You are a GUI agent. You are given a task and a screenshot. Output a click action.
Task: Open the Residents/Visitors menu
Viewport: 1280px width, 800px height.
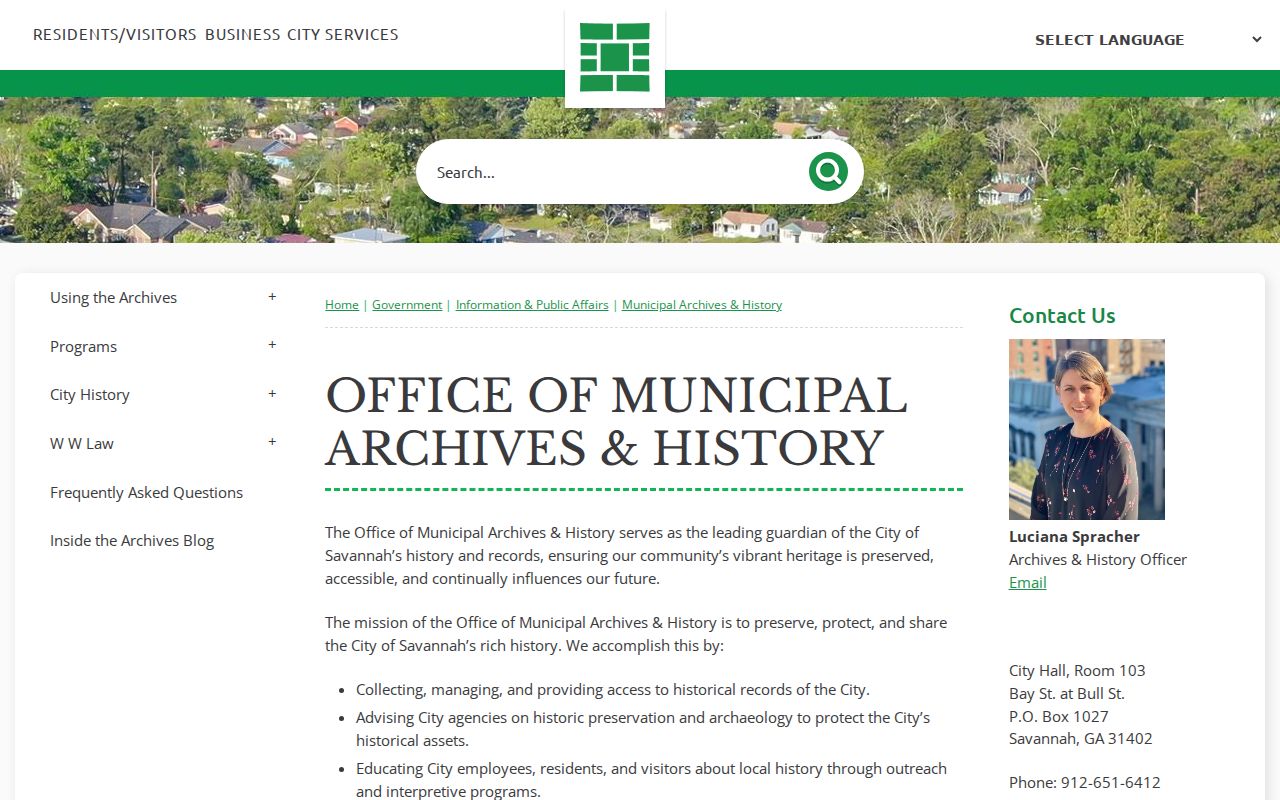pos(115,35)
